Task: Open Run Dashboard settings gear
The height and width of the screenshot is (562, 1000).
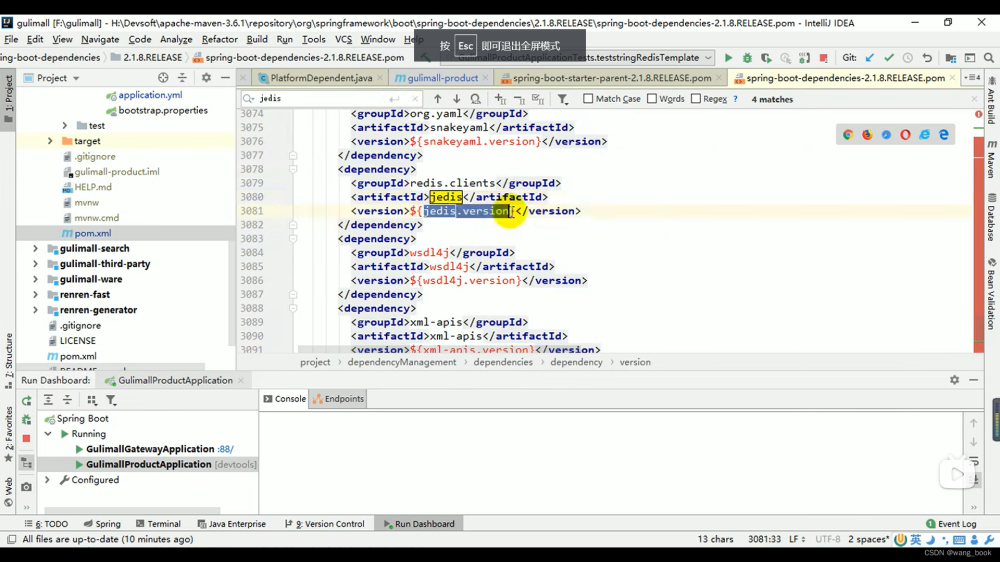Action: coord(954,380)
